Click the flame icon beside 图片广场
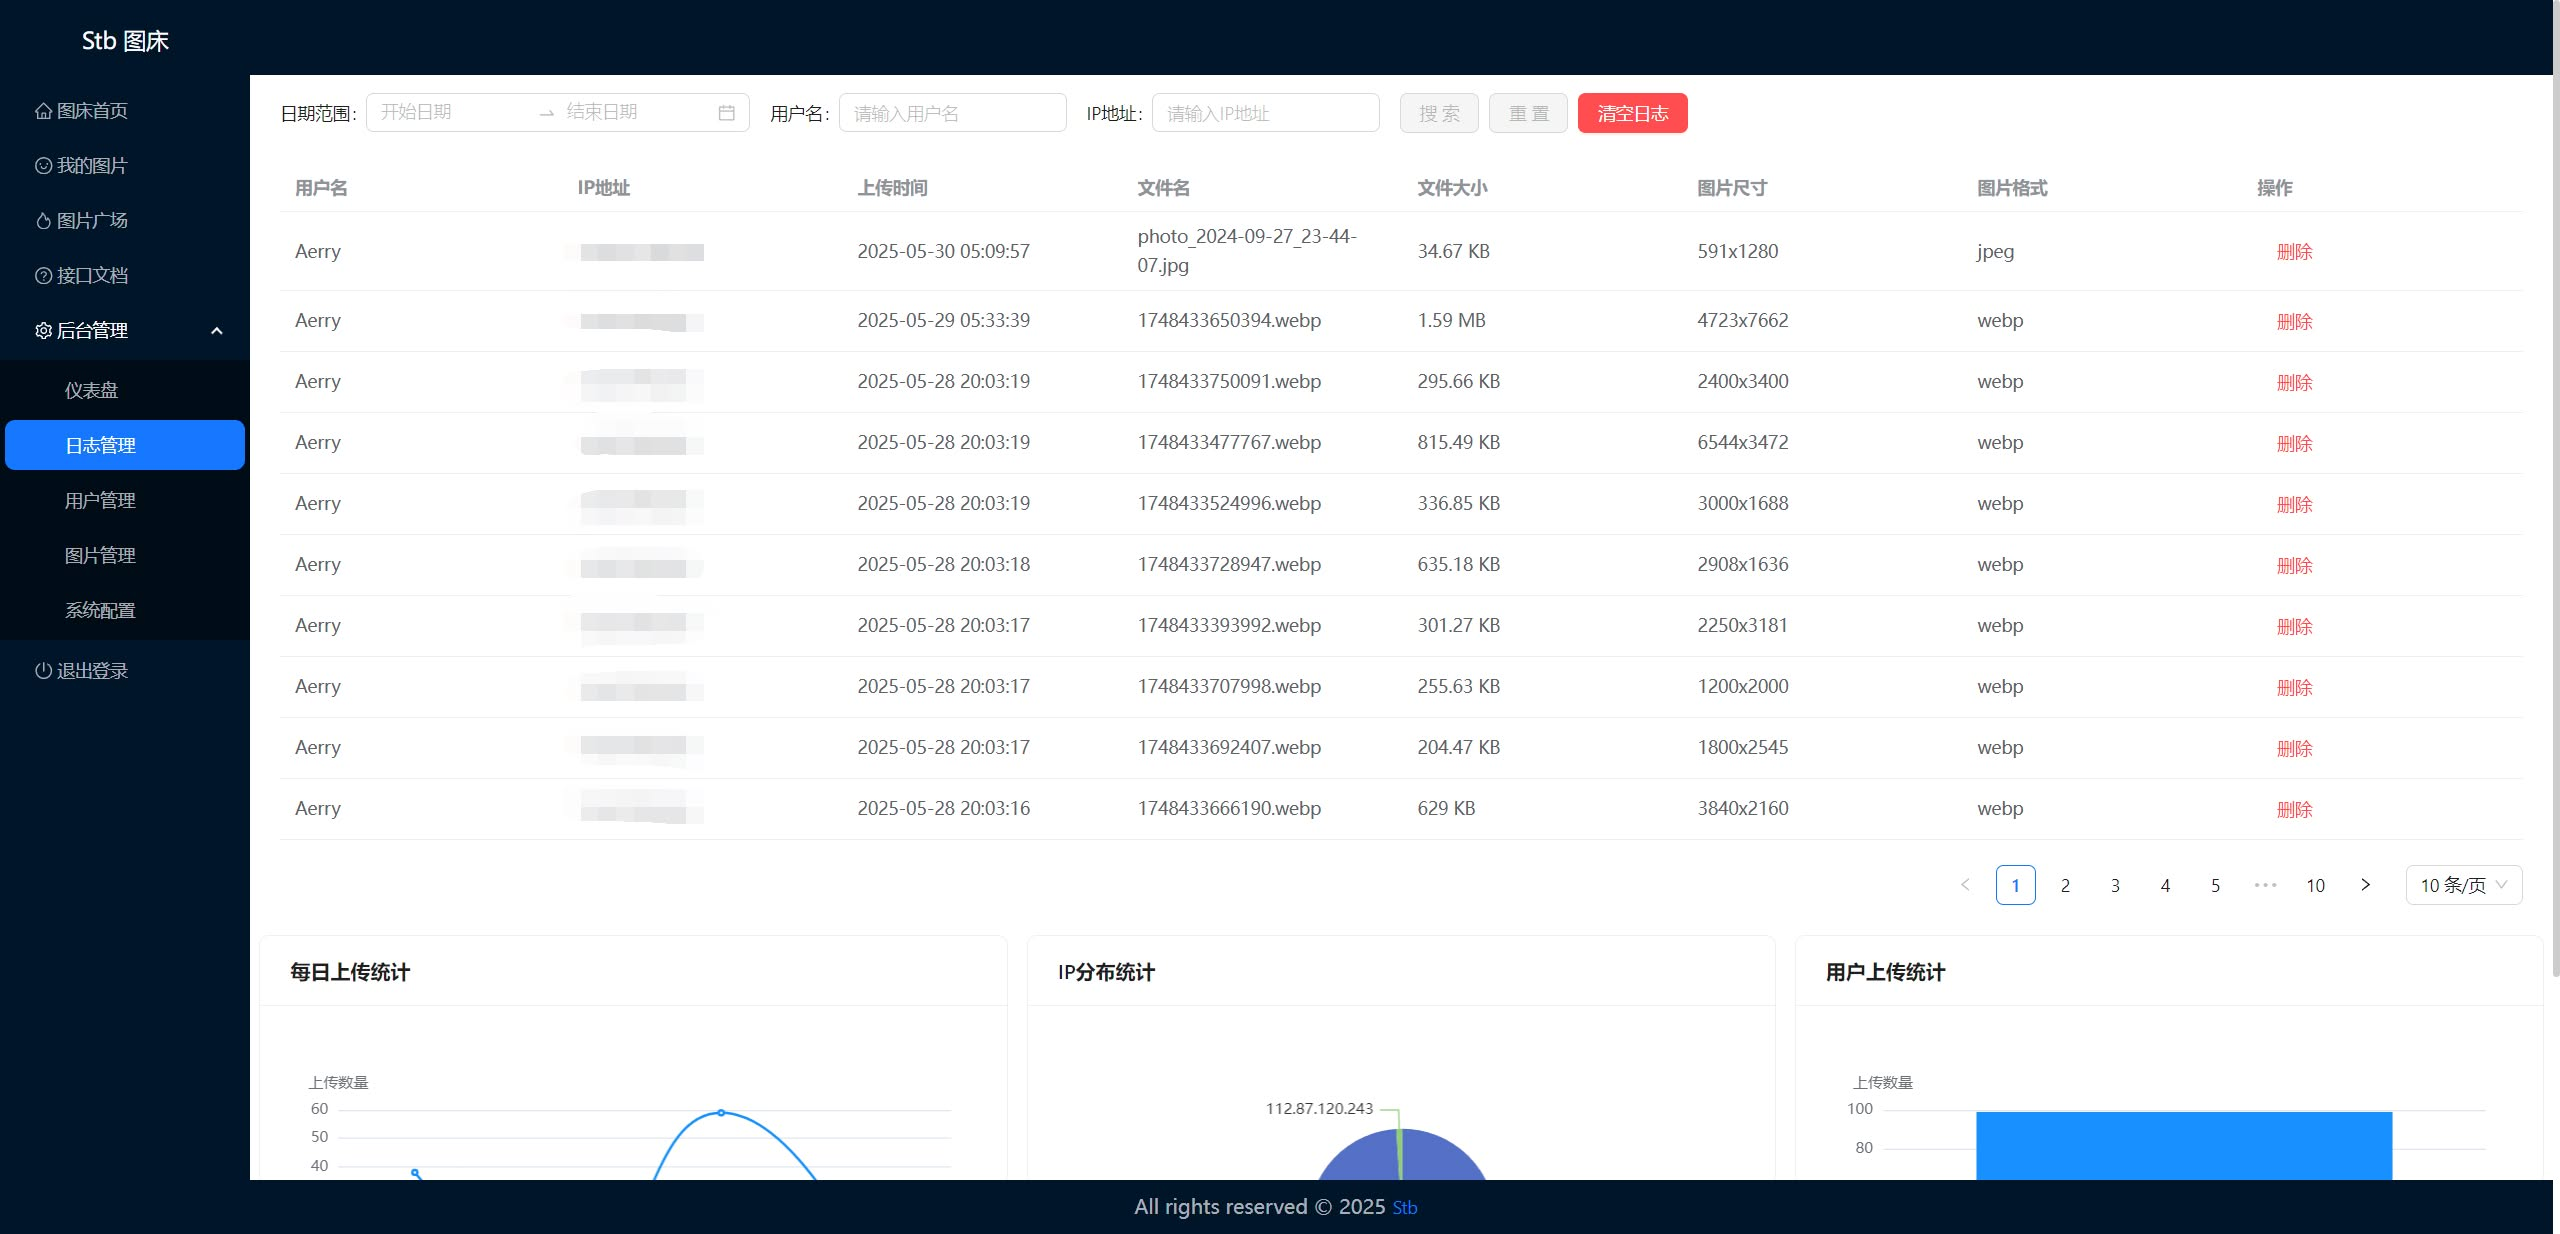2560x1234 pixels. (x=43, y=221)
